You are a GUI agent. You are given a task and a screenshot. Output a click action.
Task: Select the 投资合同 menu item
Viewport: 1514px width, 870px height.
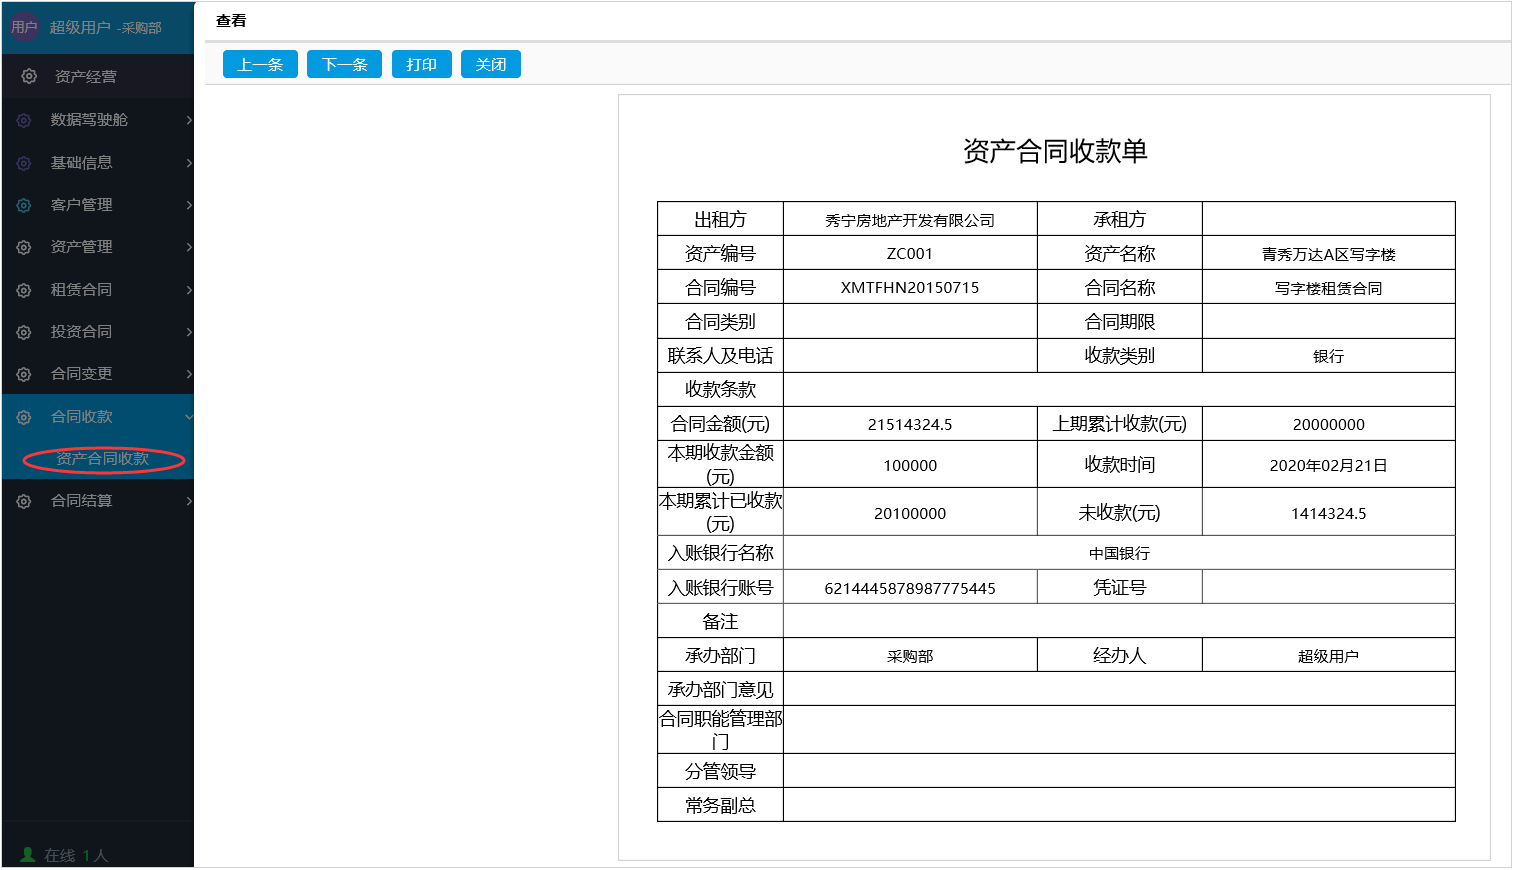tap(81, 332)
